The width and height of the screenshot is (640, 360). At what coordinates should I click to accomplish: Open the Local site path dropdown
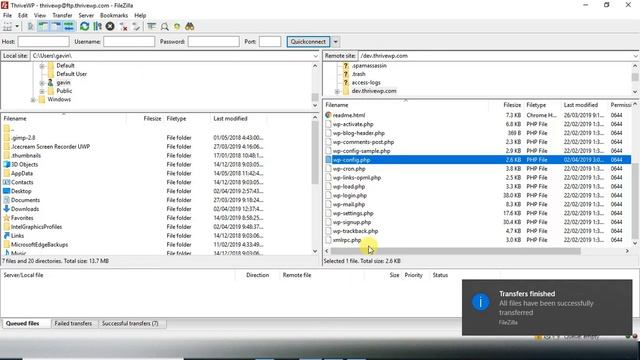coord(316,56)
